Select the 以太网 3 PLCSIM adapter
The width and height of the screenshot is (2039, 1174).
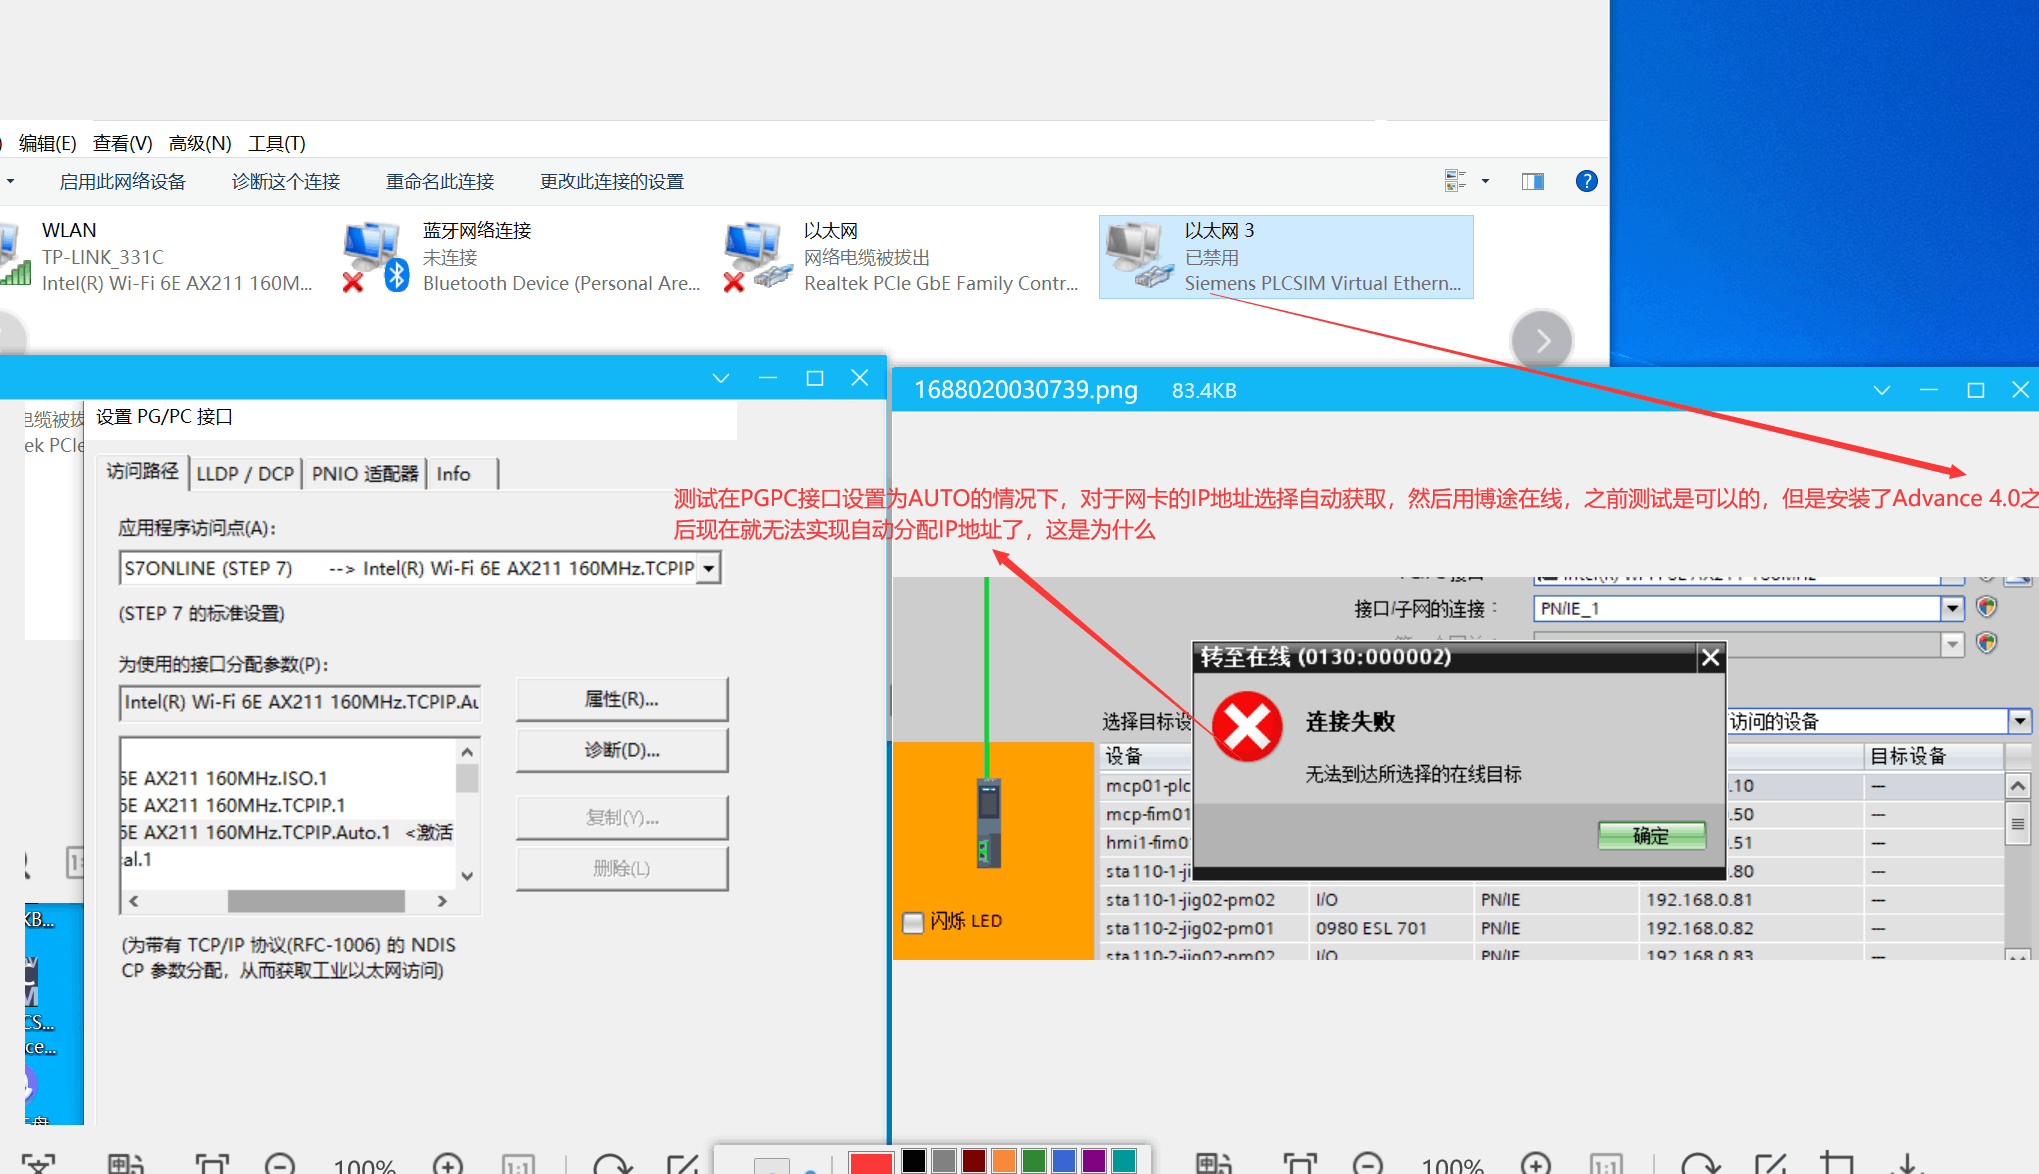(x=1285, y=257)
